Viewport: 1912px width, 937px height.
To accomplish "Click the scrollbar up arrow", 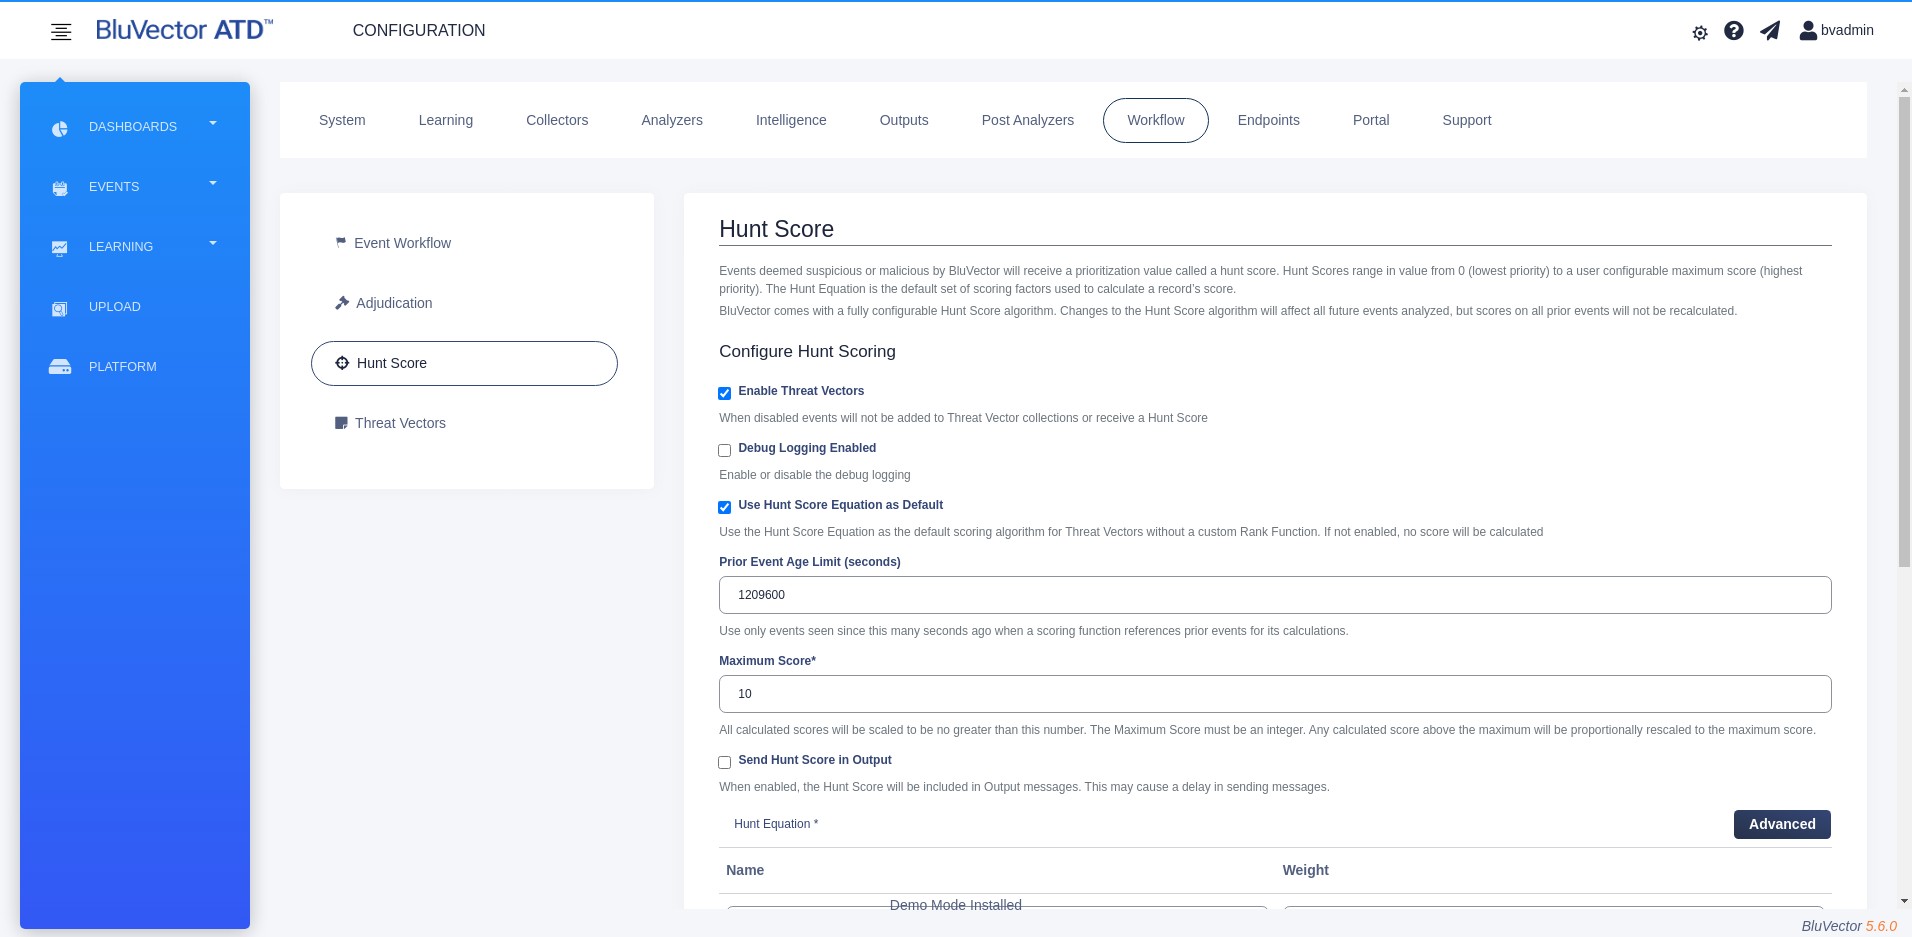I will (1904, 90).
